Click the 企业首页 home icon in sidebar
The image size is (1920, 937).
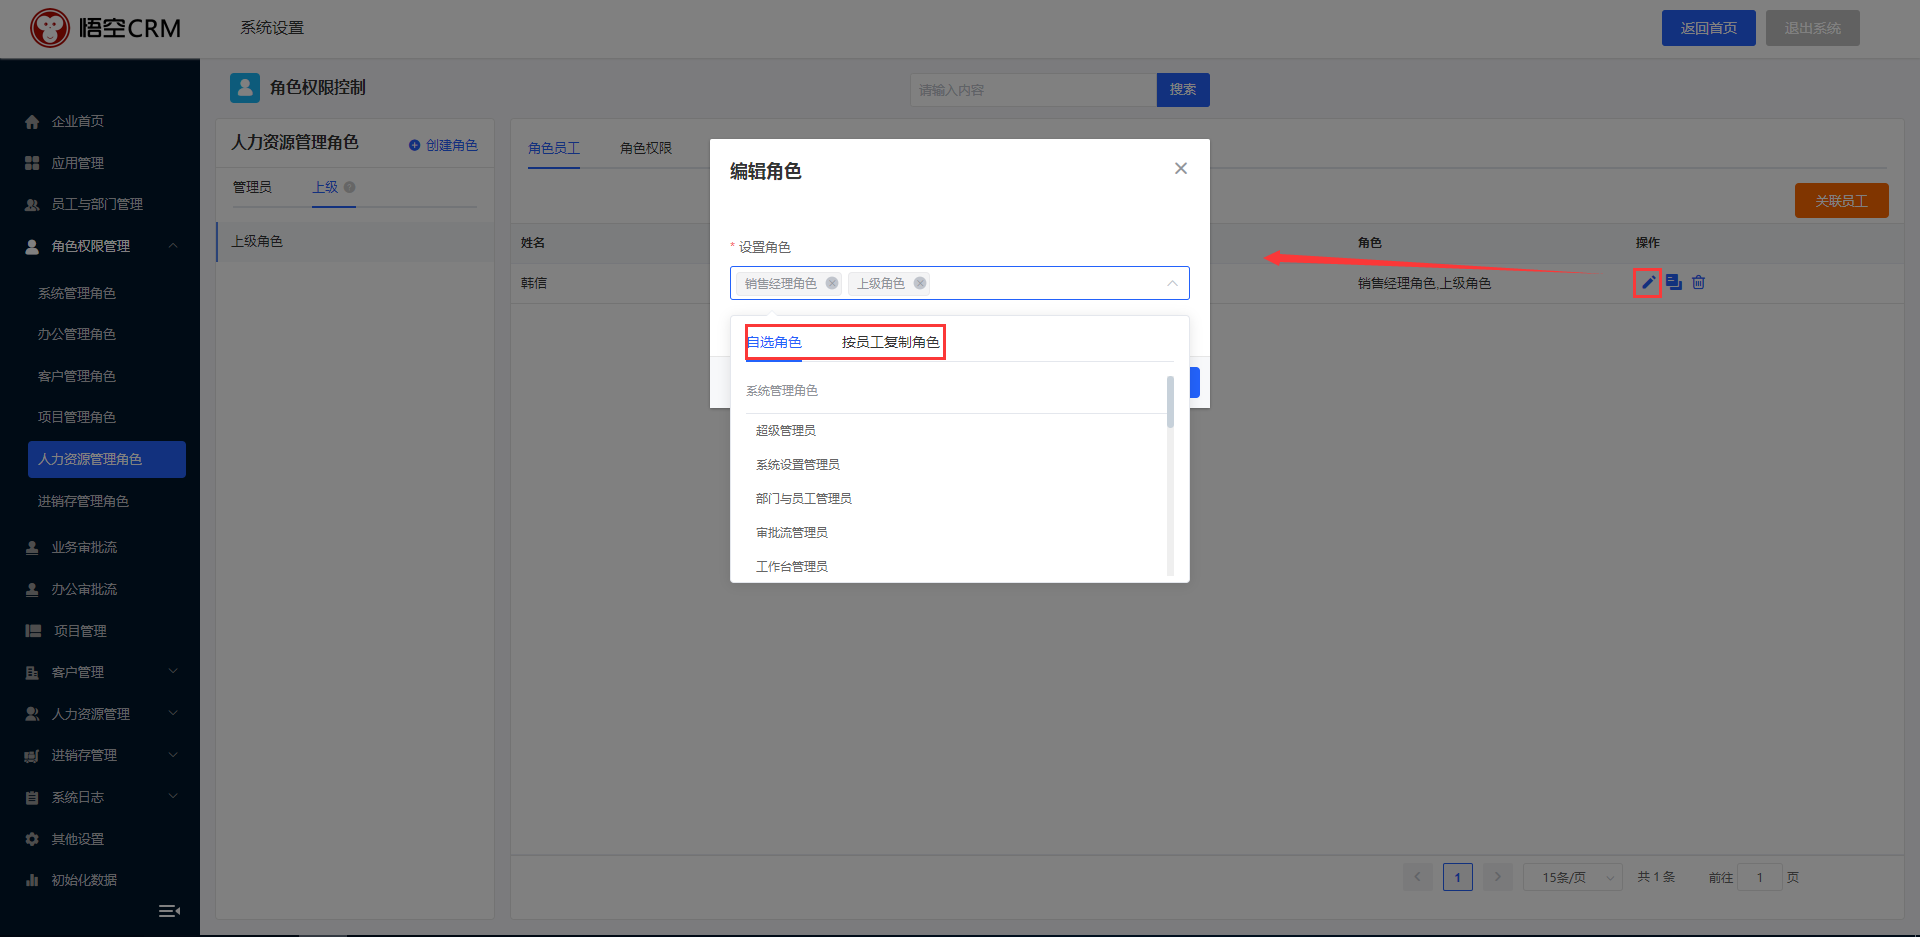point(32,122)
